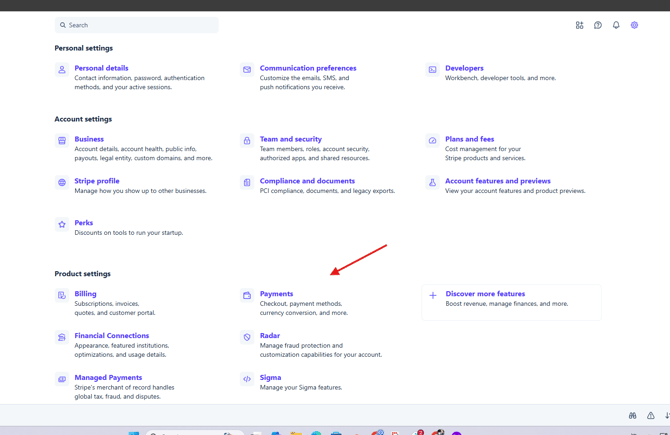Click the flask icon beside Account features and previews
Viewport: 670px width, 435px height.
tap(432, 182)
